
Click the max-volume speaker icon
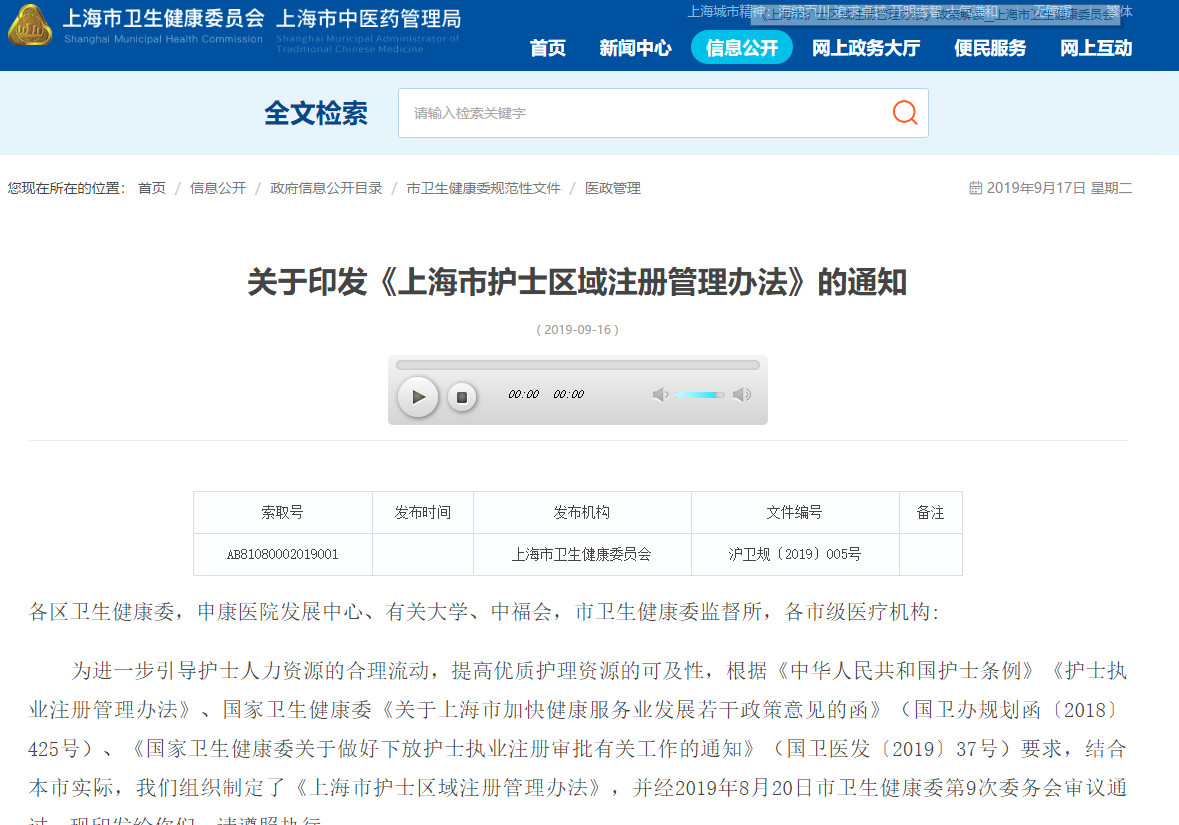click(741, 395)
